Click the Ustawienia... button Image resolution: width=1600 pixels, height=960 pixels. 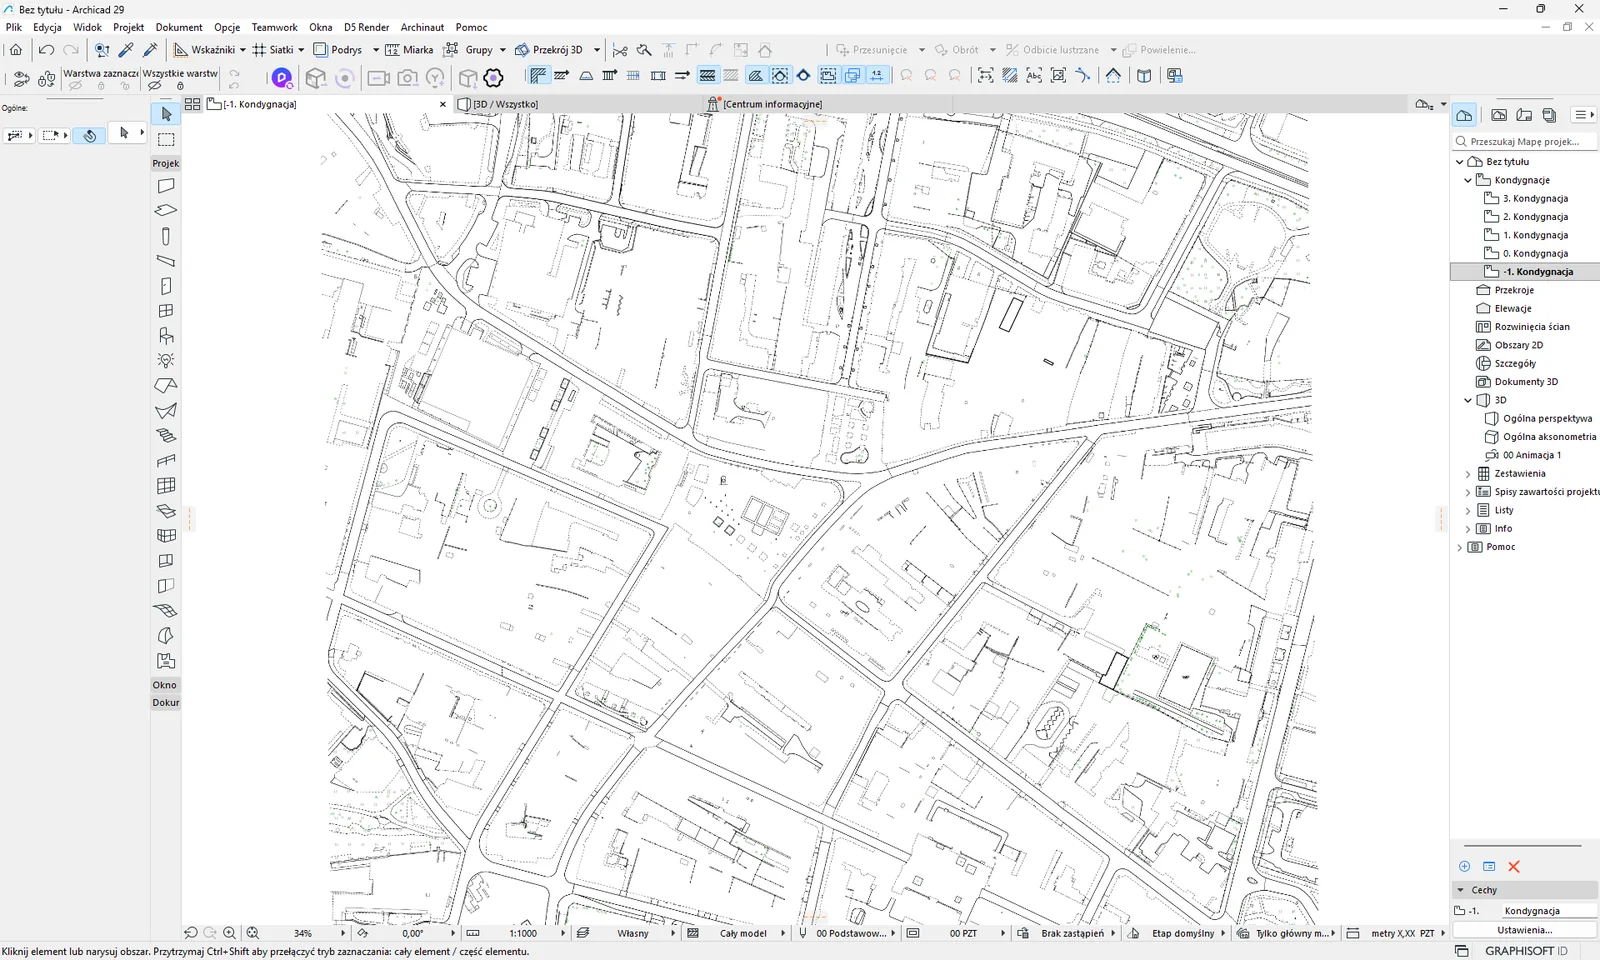click(1525, 930)
